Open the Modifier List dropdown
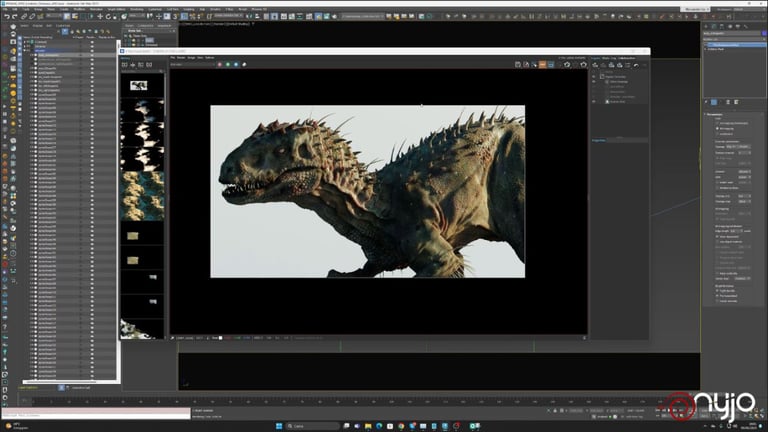This screenshot has width=768, height=432. 735,39
